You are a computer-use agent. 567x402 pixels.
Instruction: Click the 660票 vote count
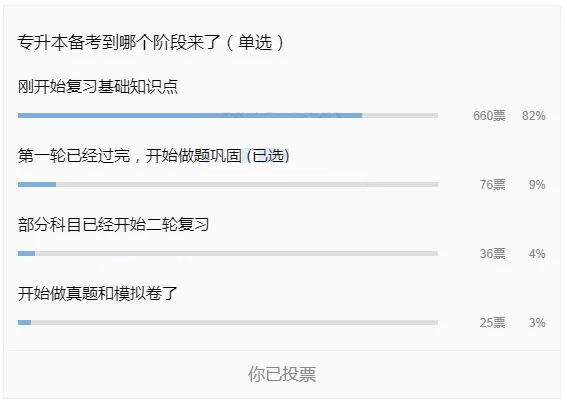pyautogui.click(x=489, y=116)
